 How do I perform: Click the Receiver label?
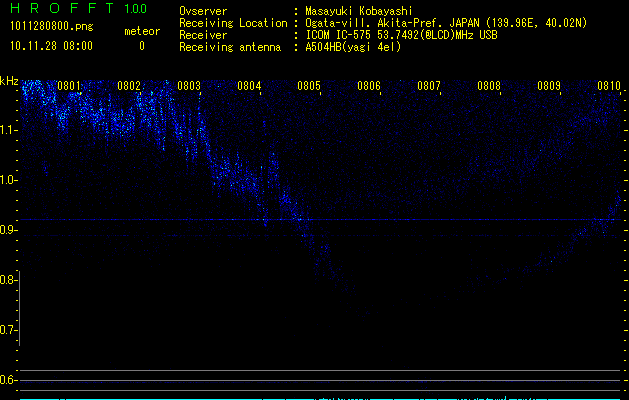click(x=203, y=35)
